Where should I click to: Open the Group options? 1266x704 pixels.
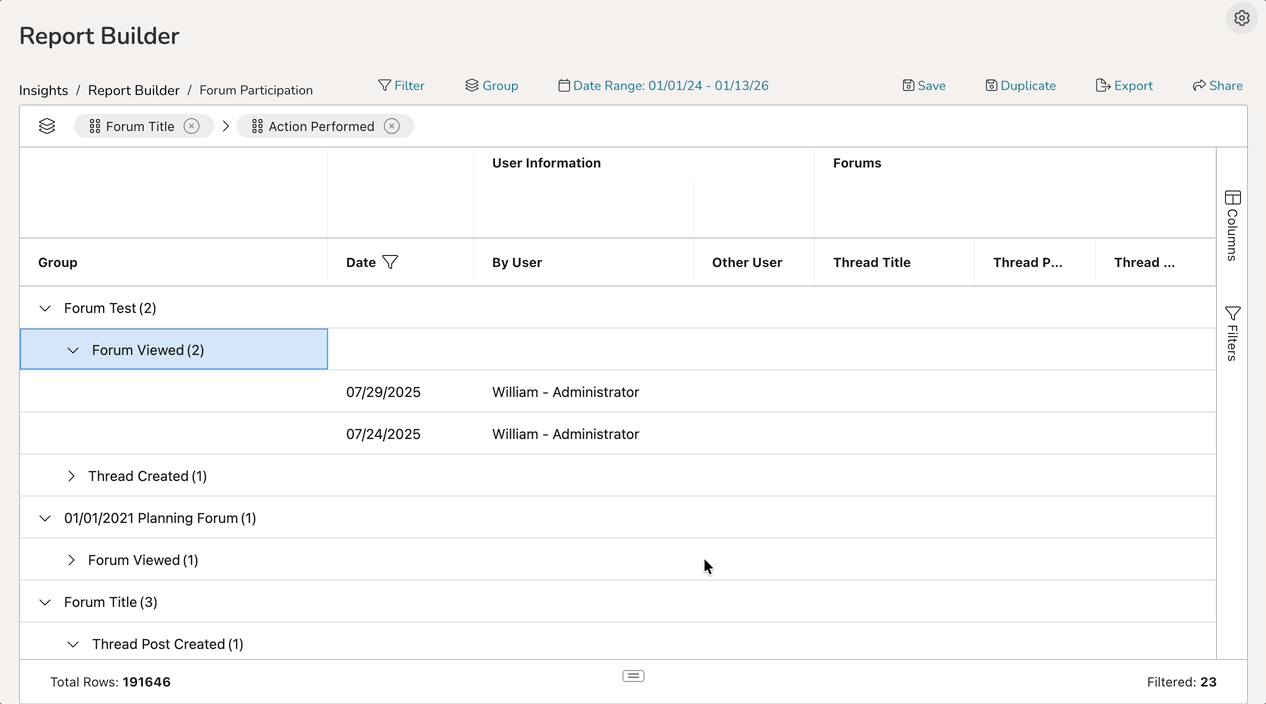pyautogui.click(x=491, y=86)
